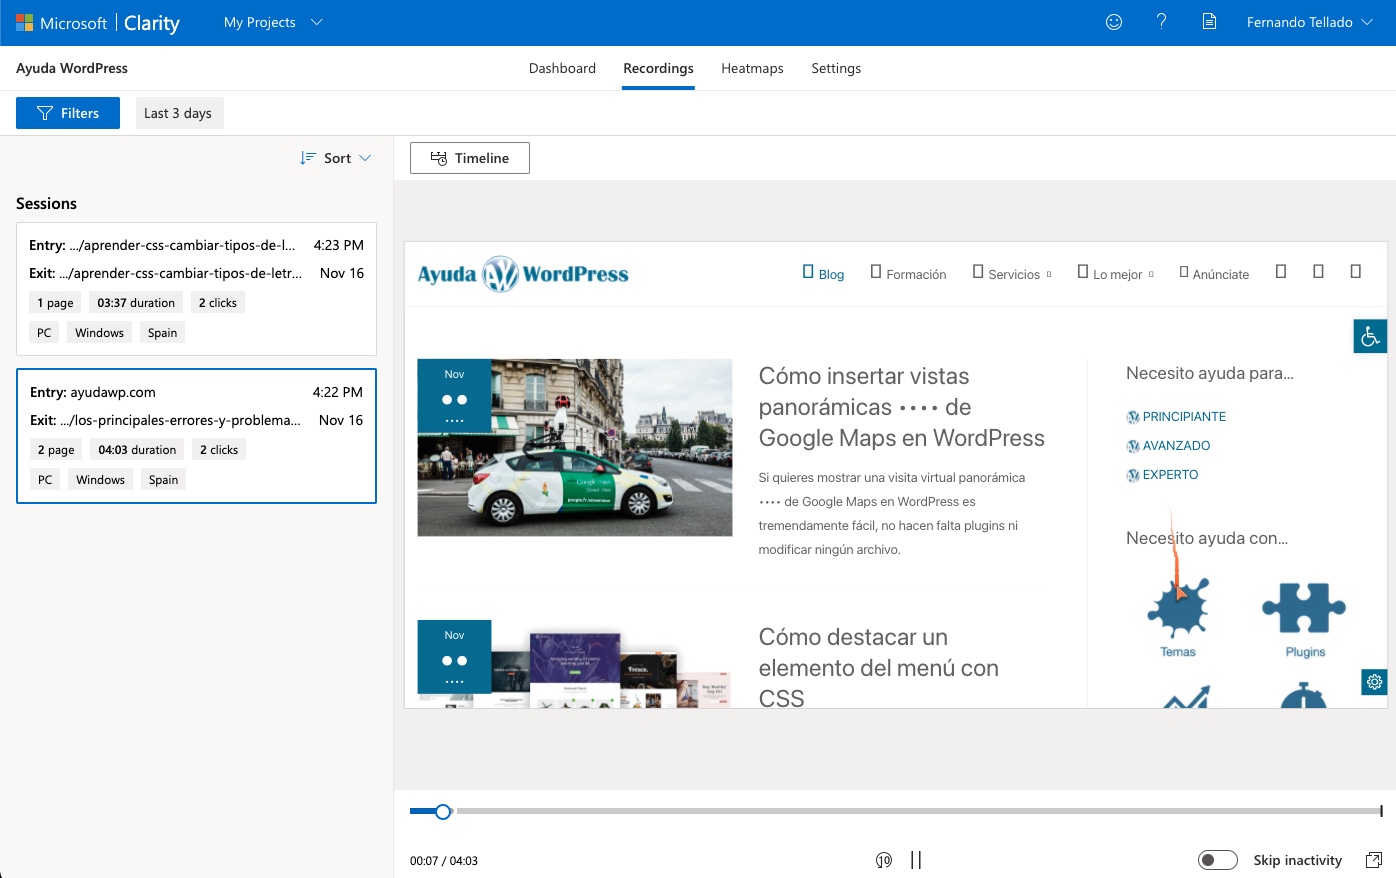Screen dimensions: 1396x878
Task: Open the Sort dropdown for sessions
Action: click(336, 158)
